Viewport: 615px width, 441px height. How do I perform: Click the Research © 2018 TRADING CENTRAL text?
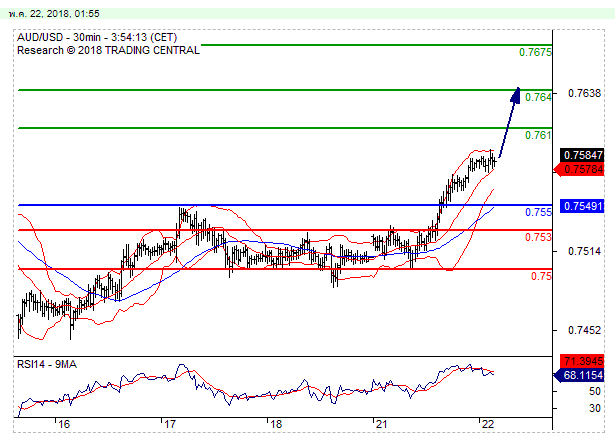pos(108,50)
